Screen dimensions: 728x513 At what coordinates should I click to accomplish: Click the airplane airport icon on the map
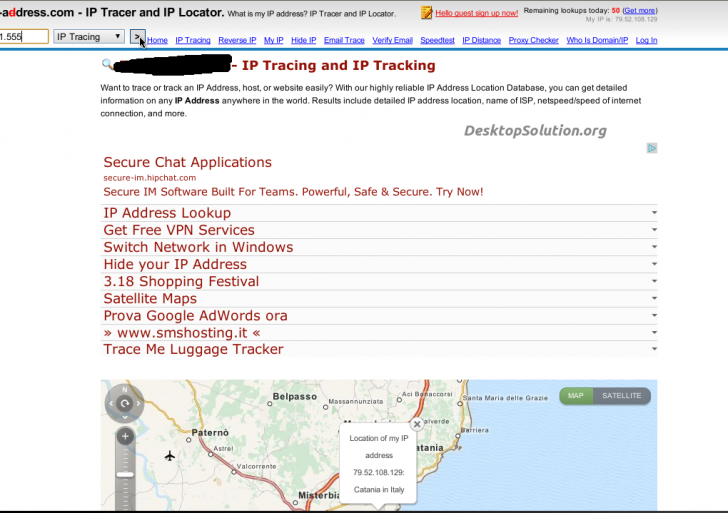[x=170, y=456]
